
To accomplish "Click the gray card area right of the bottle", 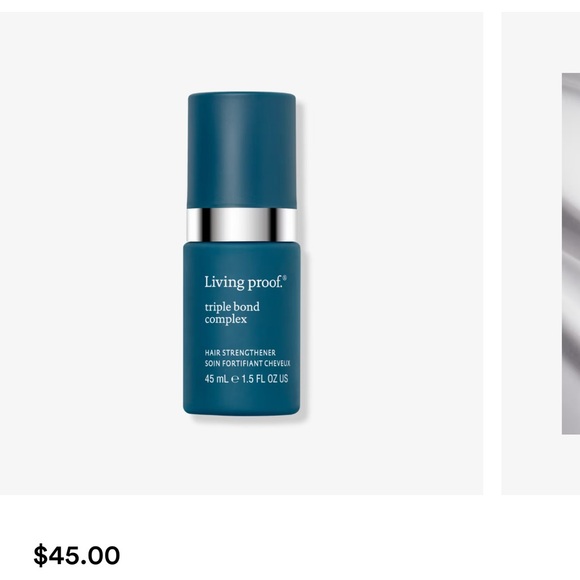I will pyautogui.click(x=392, y=254).
